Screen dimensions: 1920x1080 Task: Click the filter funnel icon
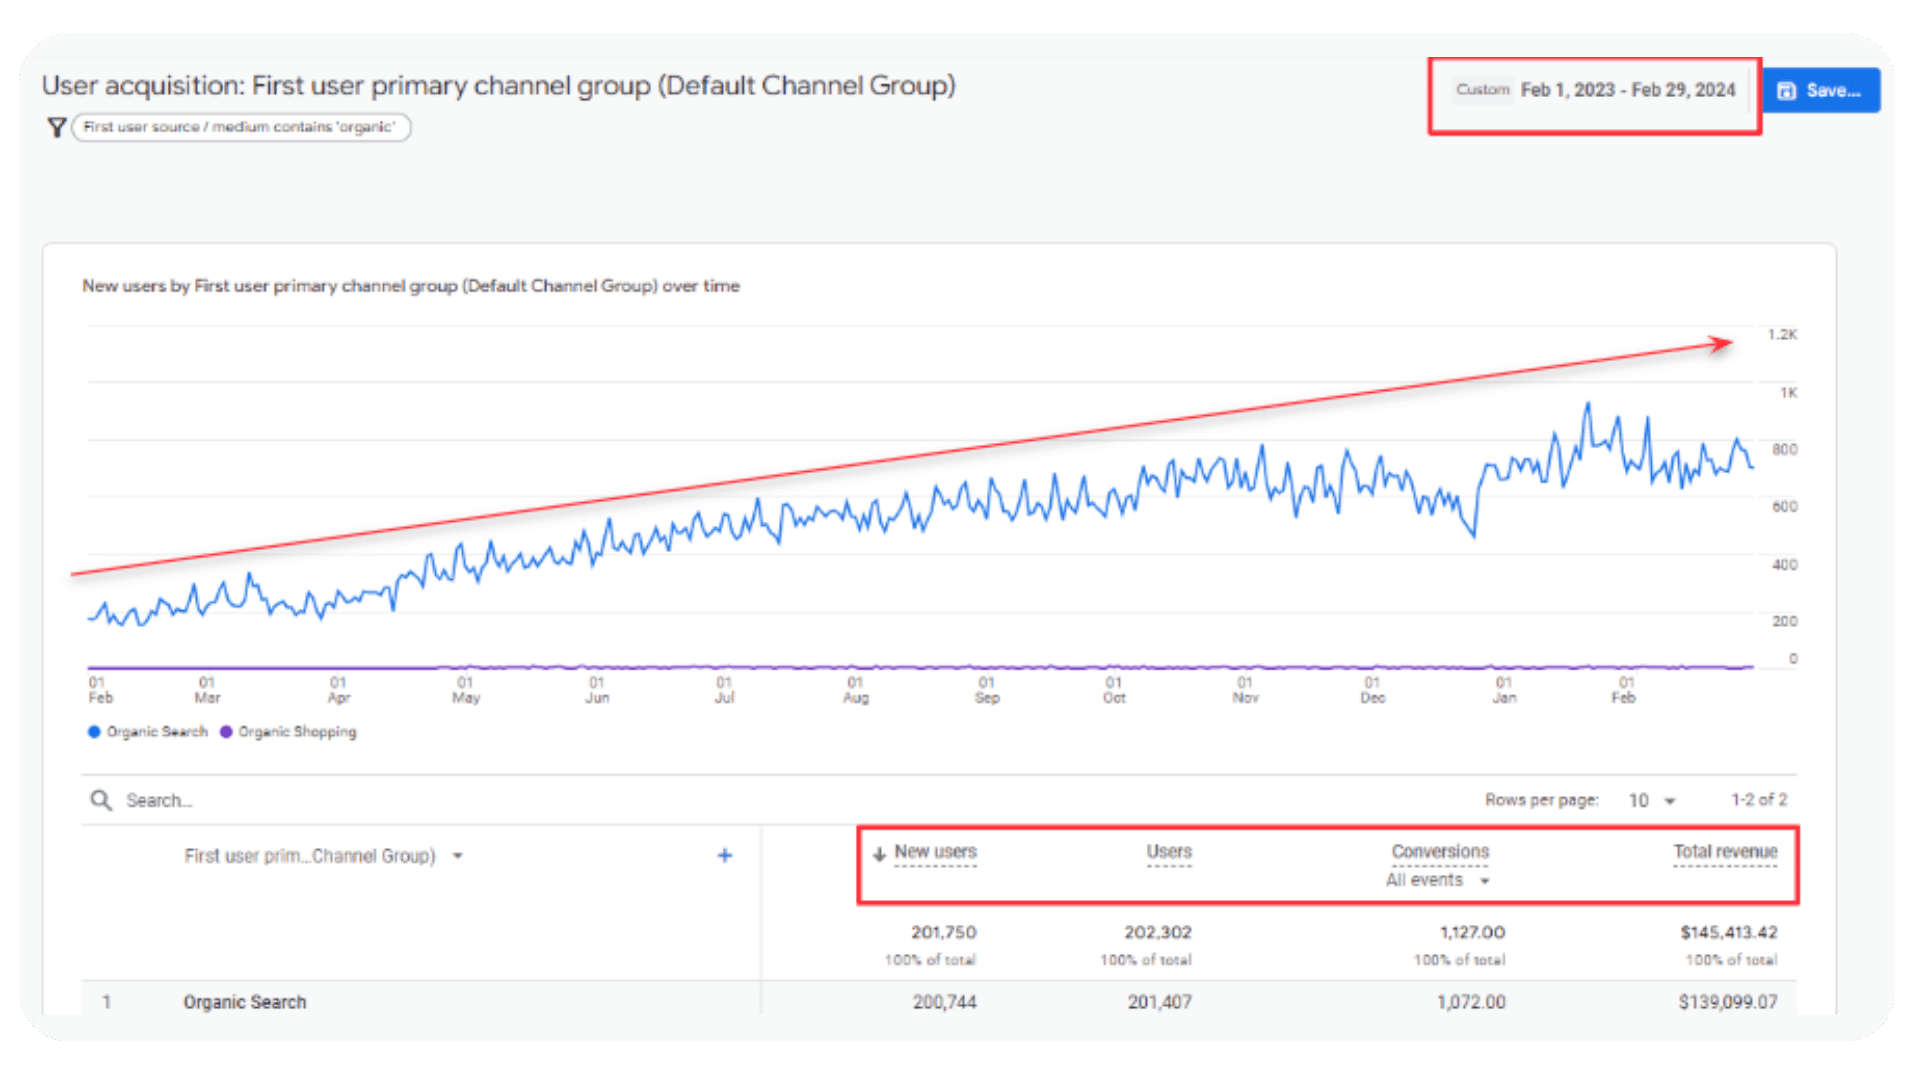click(x=57, y=127)
